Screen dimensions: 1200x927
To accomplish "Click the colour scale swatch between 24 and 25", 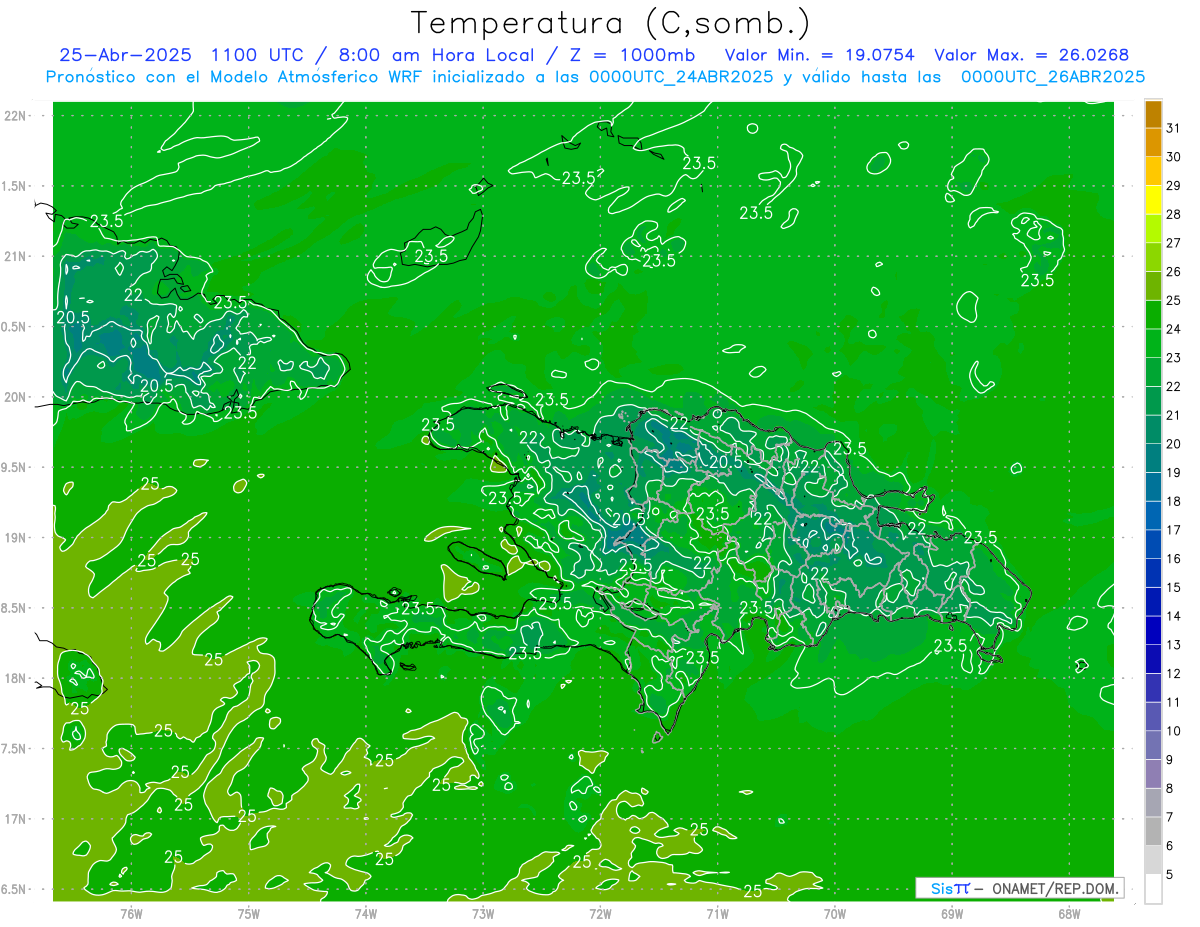I will pyautogui.click(x=1153, y=315).
